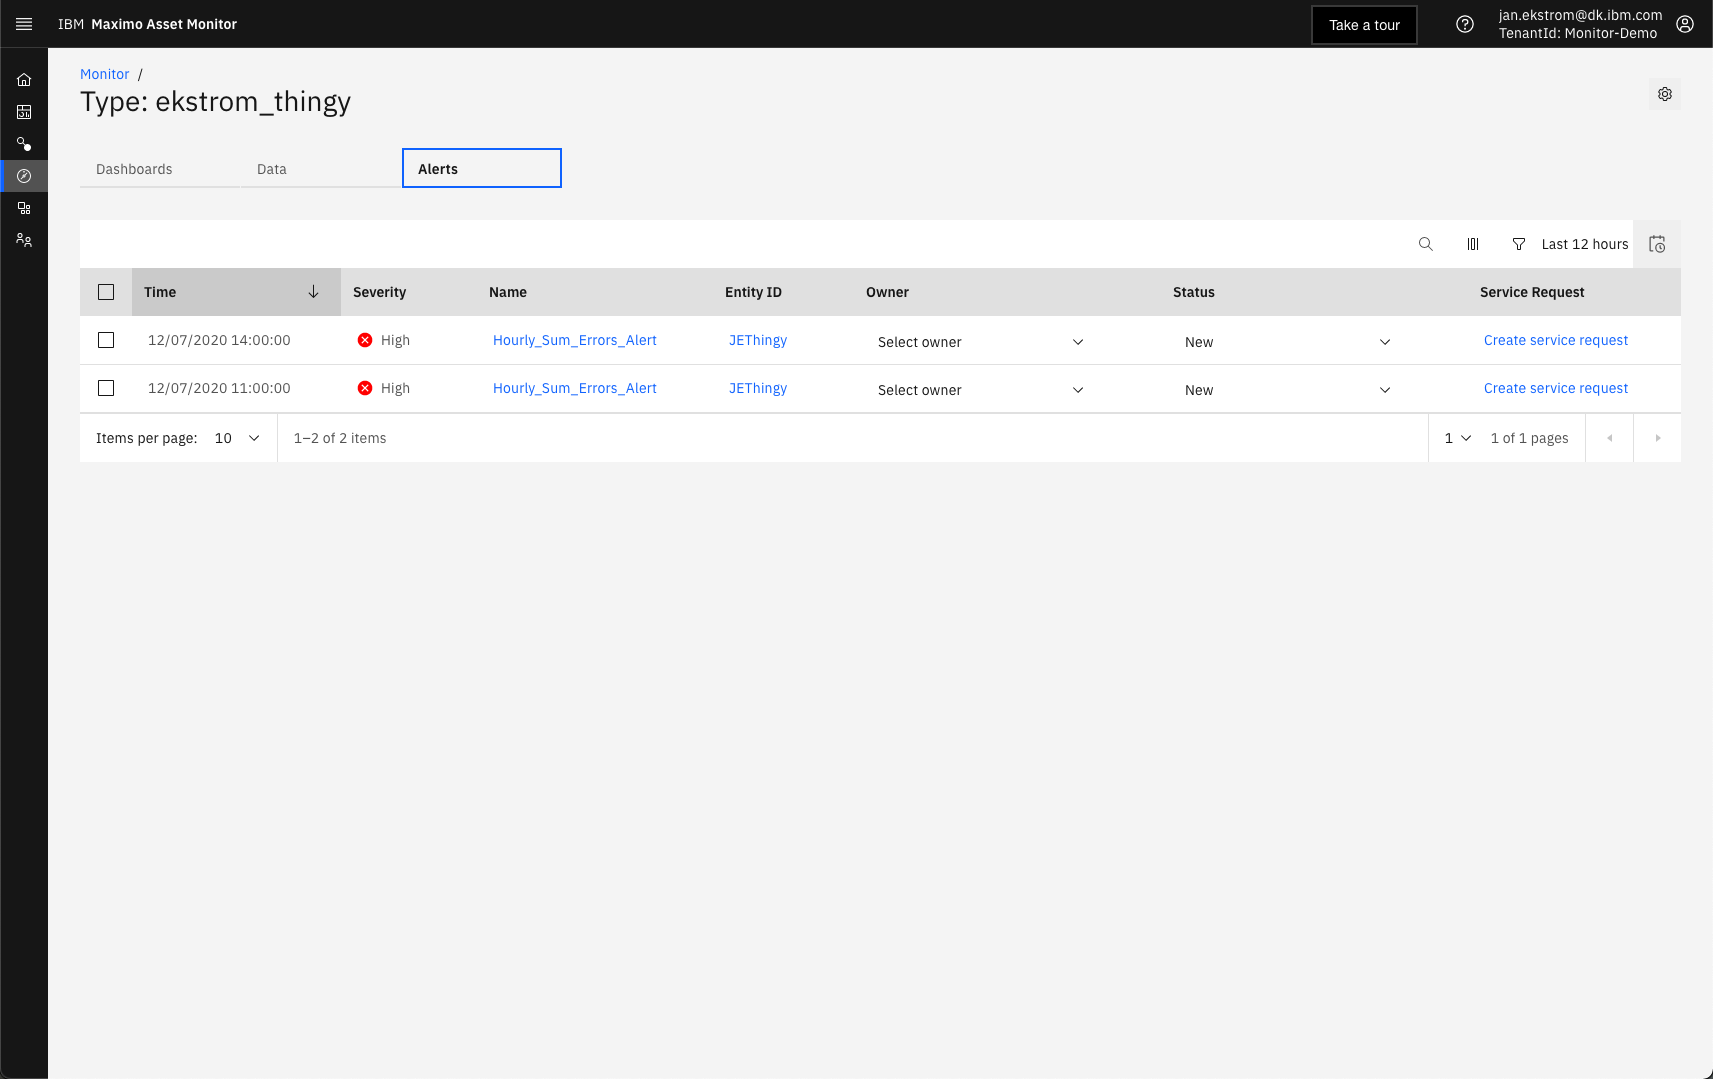Click the 1–2 of 2 items text

pos(340,438)
